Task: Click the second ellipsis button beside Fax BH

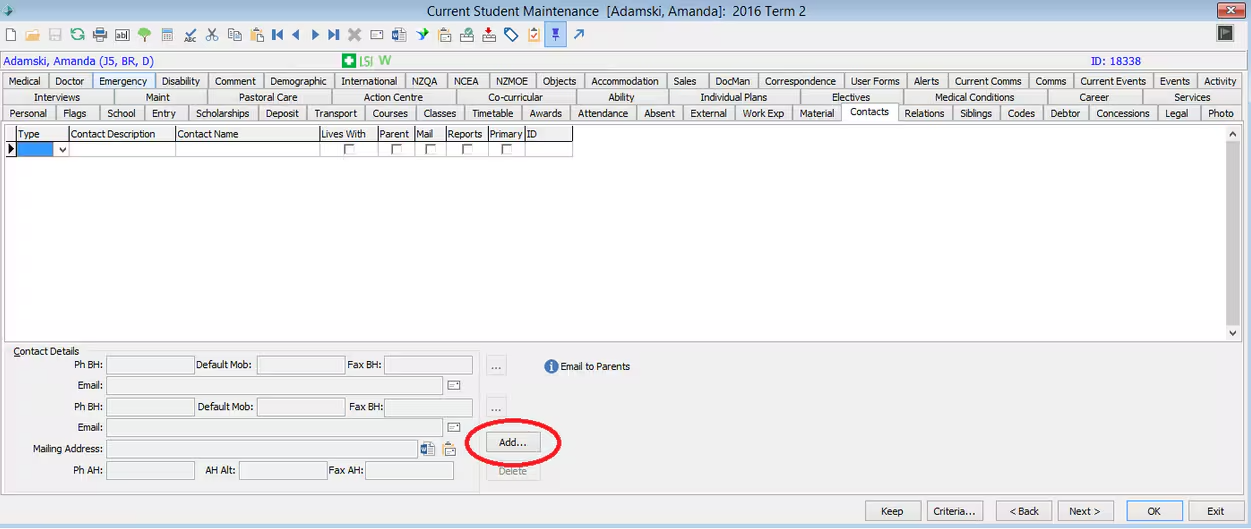Action: point(496,408)
